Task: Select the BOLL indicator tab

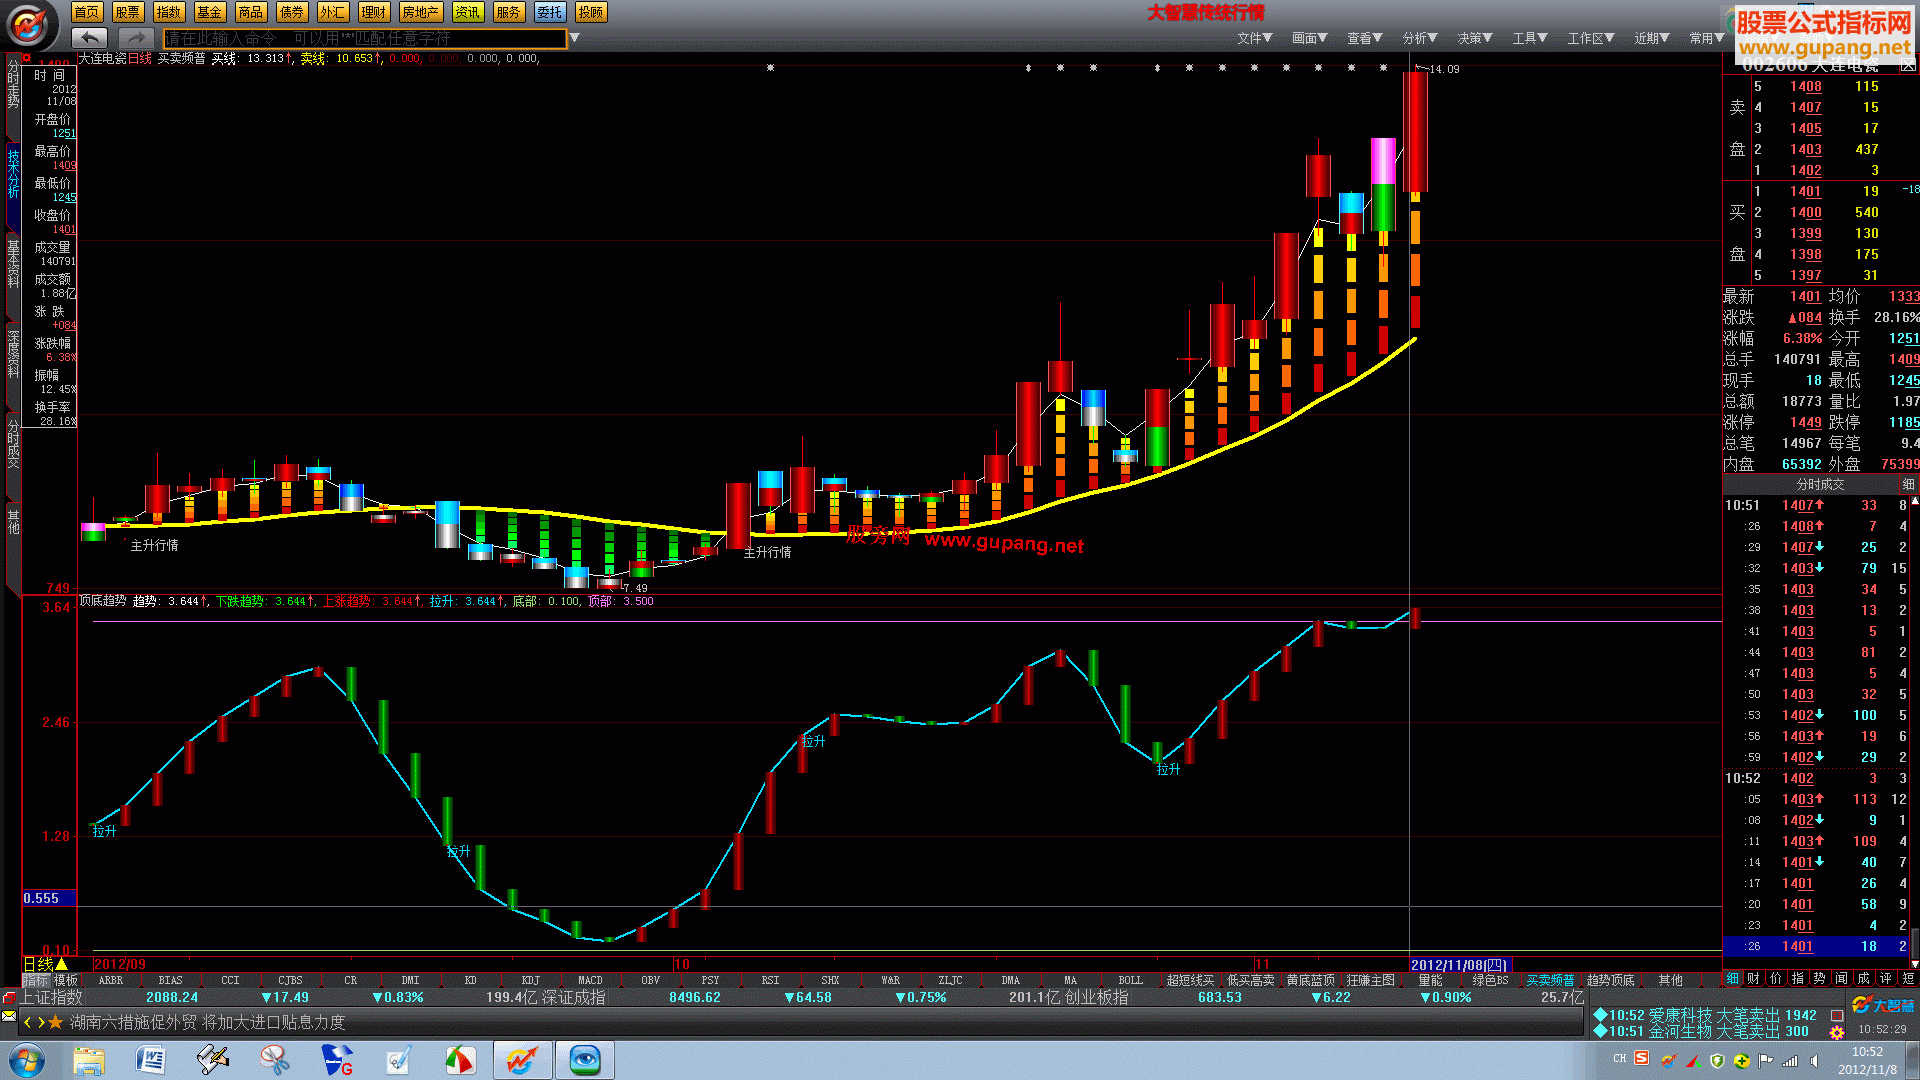Action: coord(1130,980)
